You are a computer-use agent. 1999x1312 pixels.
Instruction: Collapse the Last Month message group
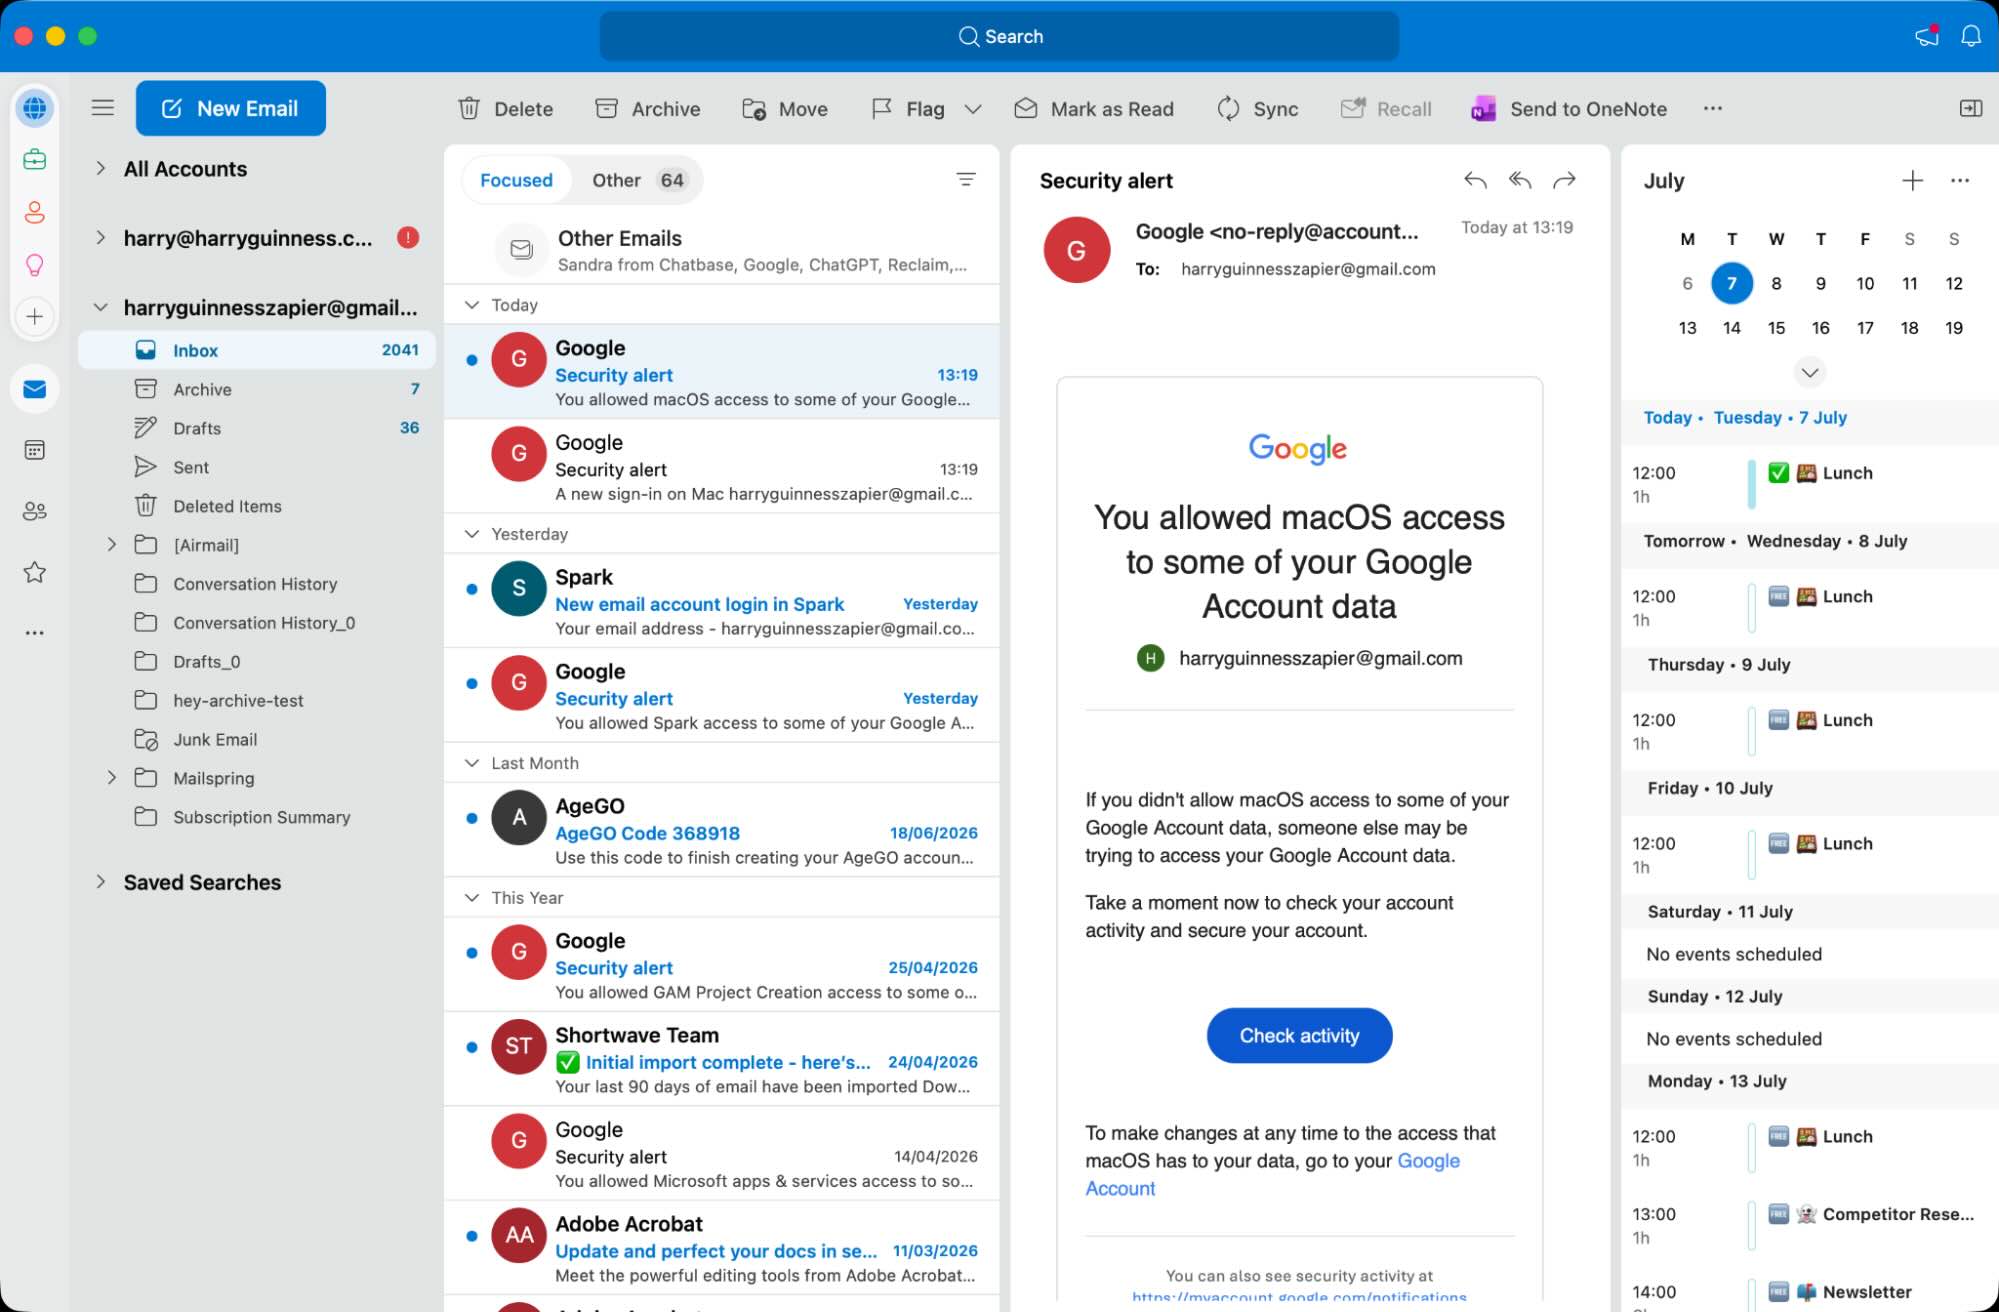tap(472, 763)
